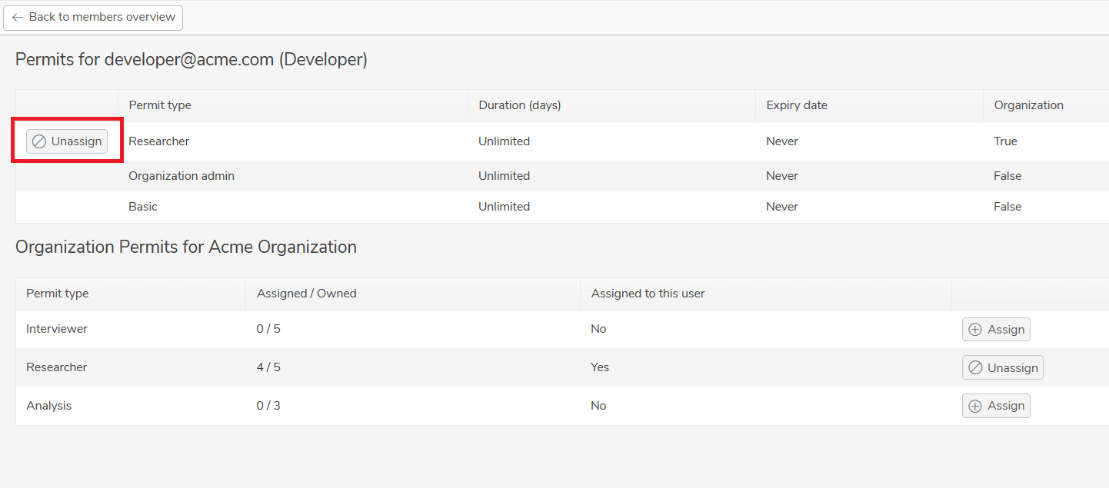Click the back arrow icon at top
Screen dimensions: 1109x488
click(18, 18)
